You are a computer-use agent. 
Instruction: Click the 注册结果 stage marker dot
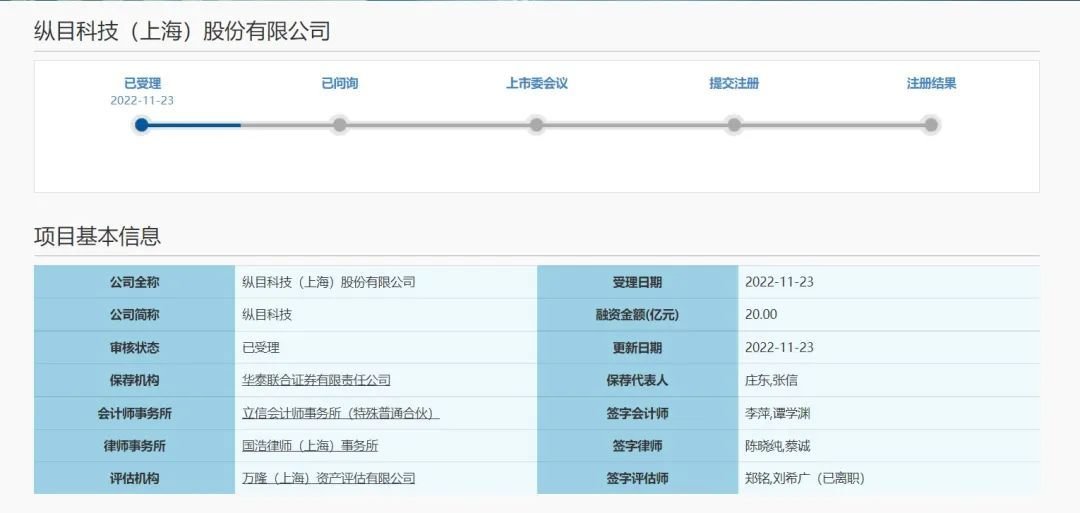point(931,125)
